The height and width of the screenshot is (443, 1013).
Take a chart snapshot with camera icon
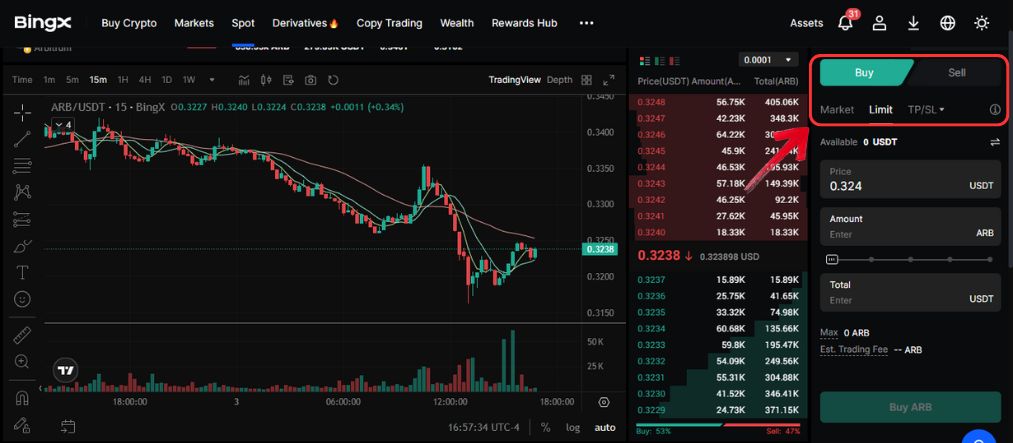tap(311, 80)
